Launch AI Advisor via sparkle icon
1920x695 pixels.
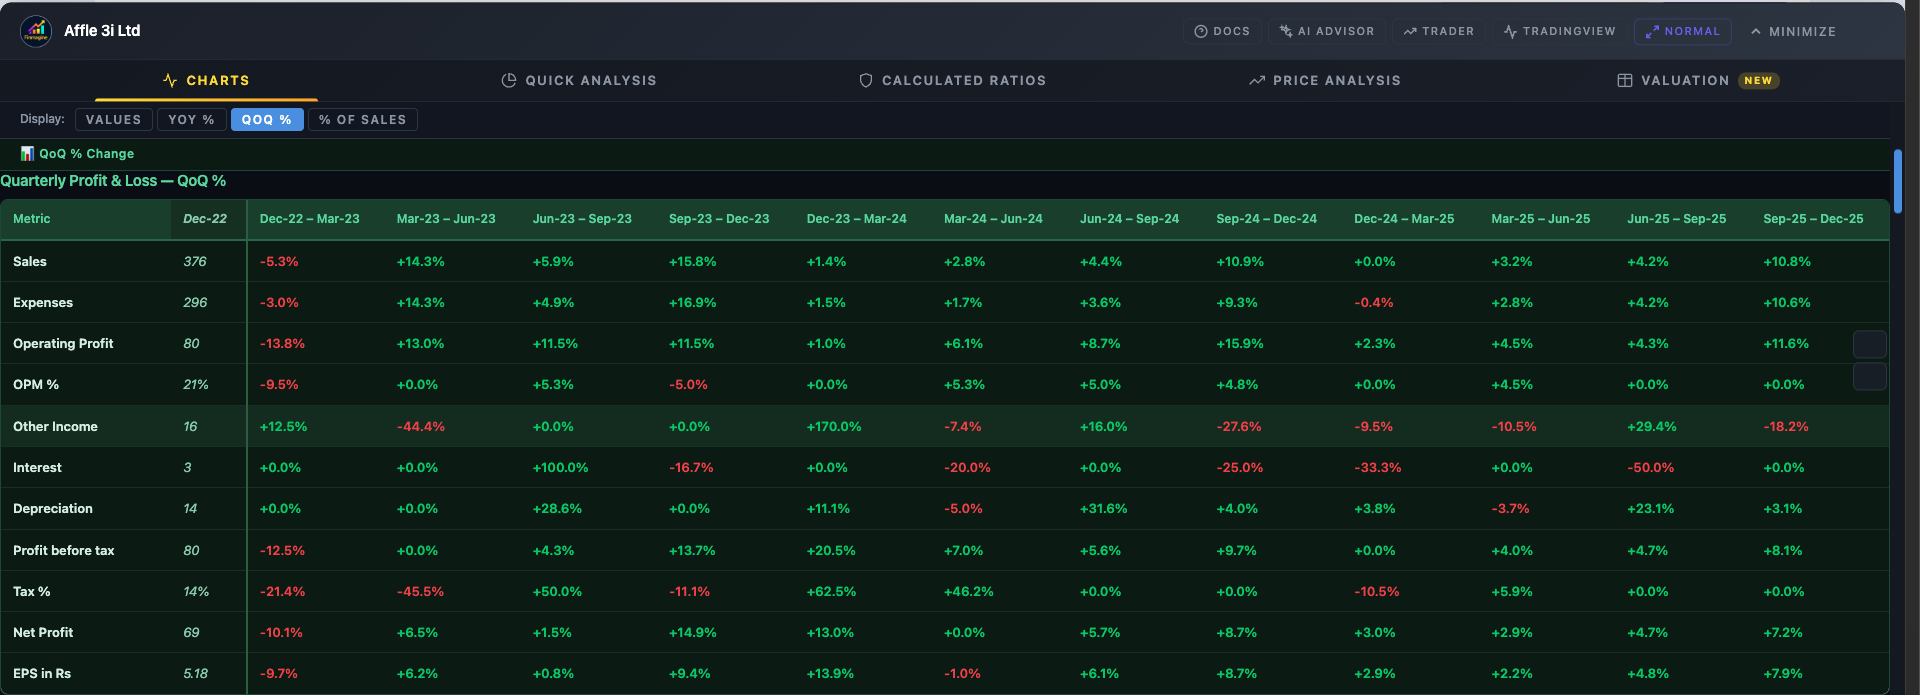(x=1286, y=32)
